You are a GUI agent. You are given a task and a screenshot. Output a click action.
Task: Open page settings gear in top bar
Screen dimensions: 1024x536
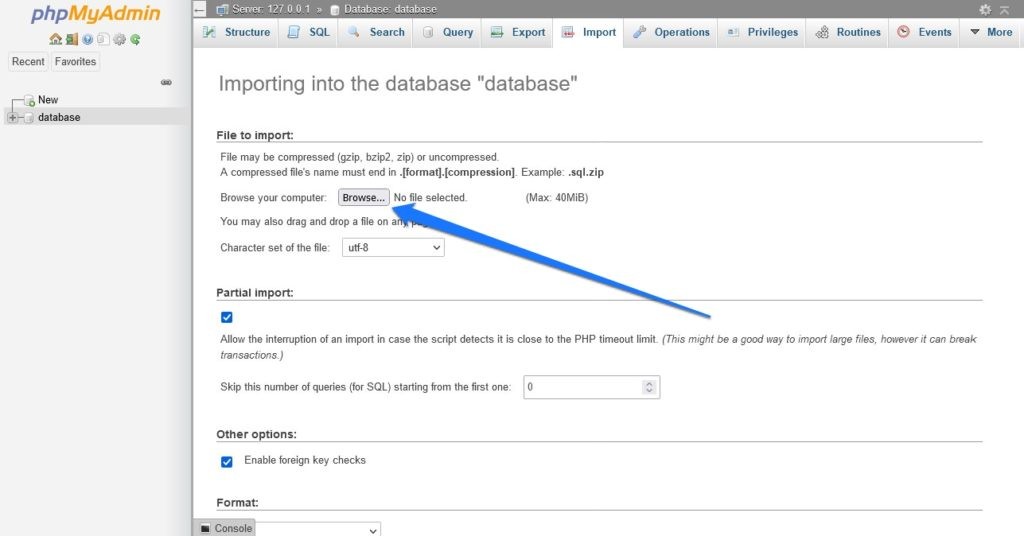[x=985, y=9]
